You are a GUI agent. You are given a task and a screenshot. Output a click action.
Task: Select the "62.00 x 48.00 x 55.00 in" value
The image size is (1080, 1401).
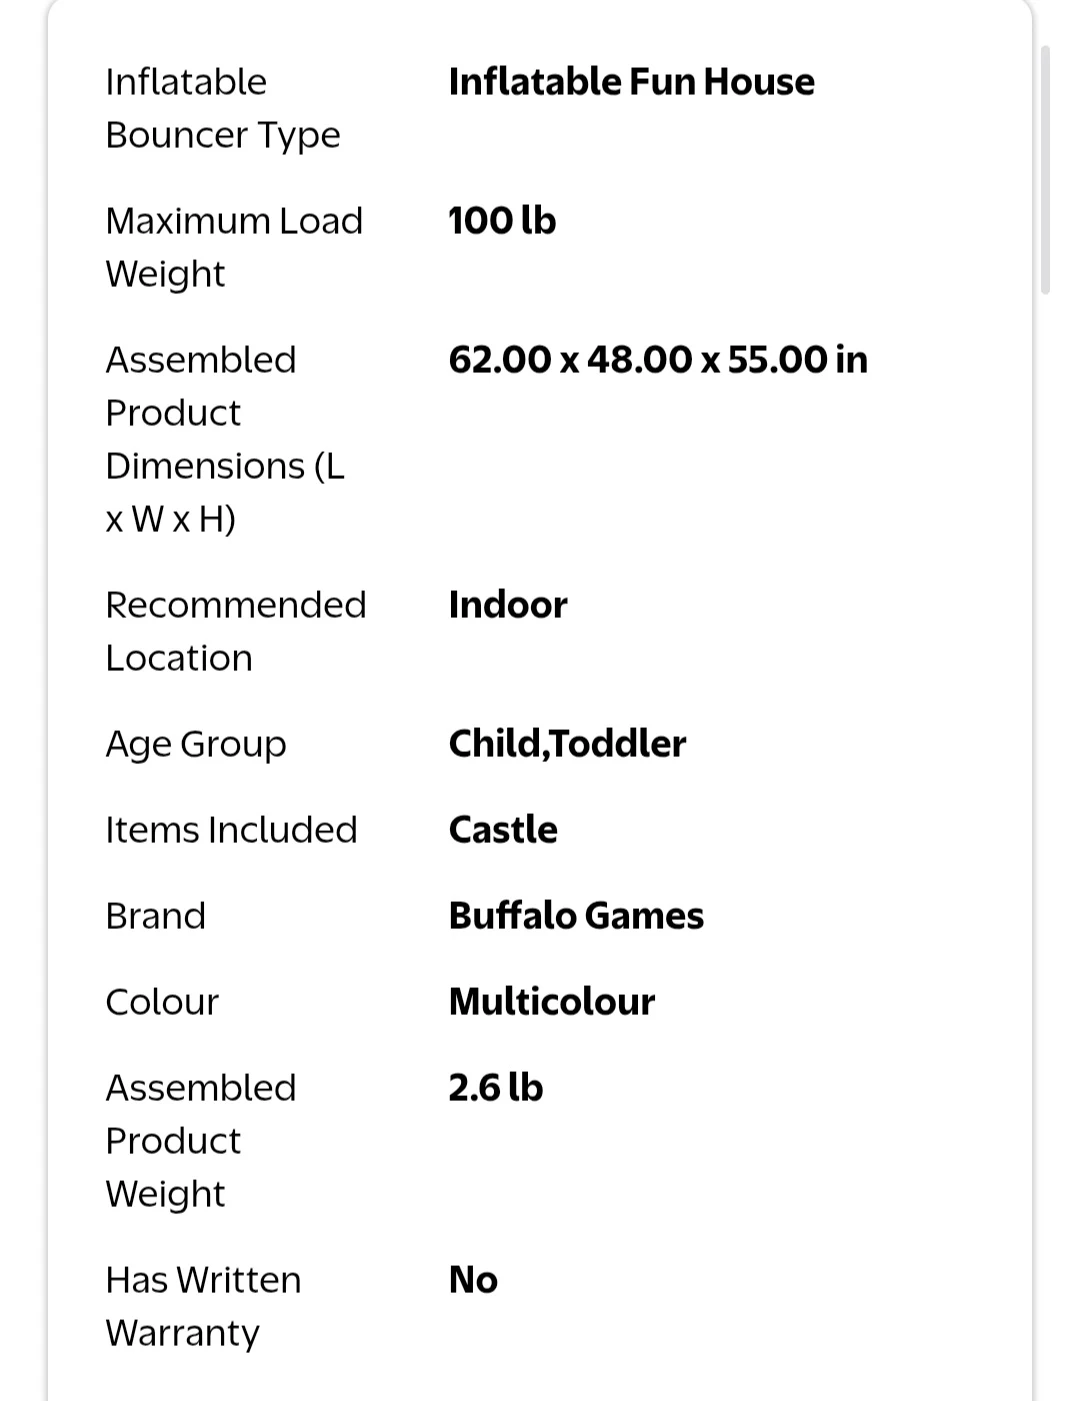(x=658, y=360)
